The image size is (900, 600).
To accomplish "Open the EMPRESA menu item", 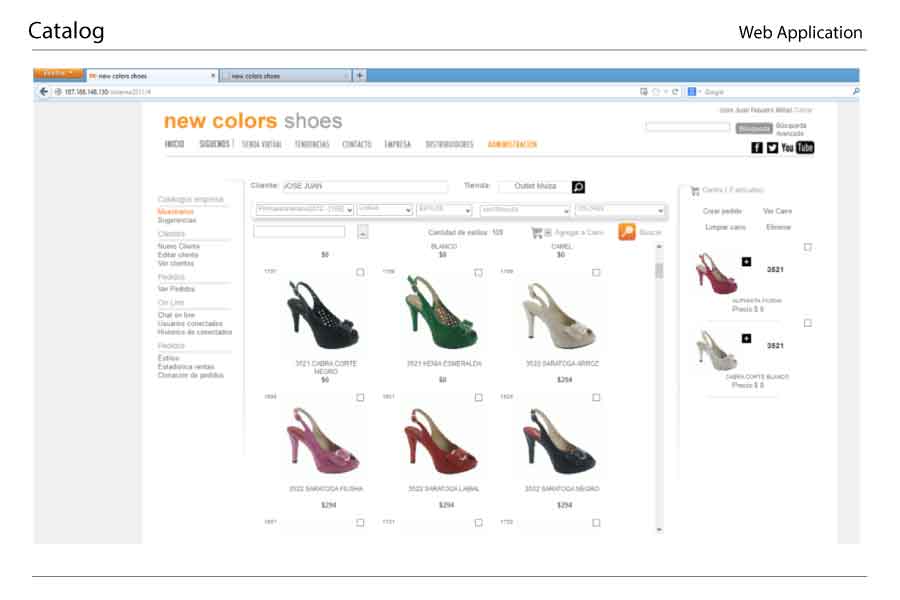I will 398,144.
